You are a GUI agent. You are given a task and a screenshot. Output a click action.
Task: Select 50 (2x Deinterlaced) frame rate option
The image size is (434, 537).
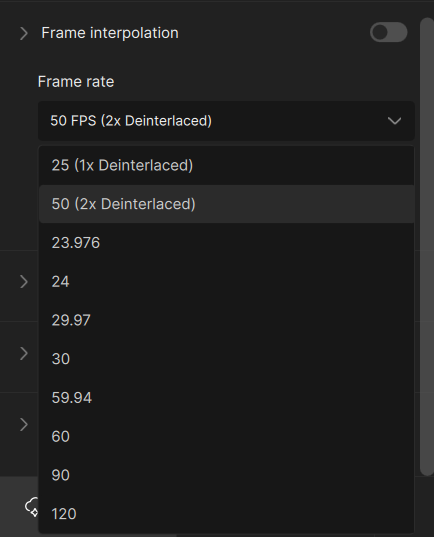pyautogui.click(x=226, y=204)
